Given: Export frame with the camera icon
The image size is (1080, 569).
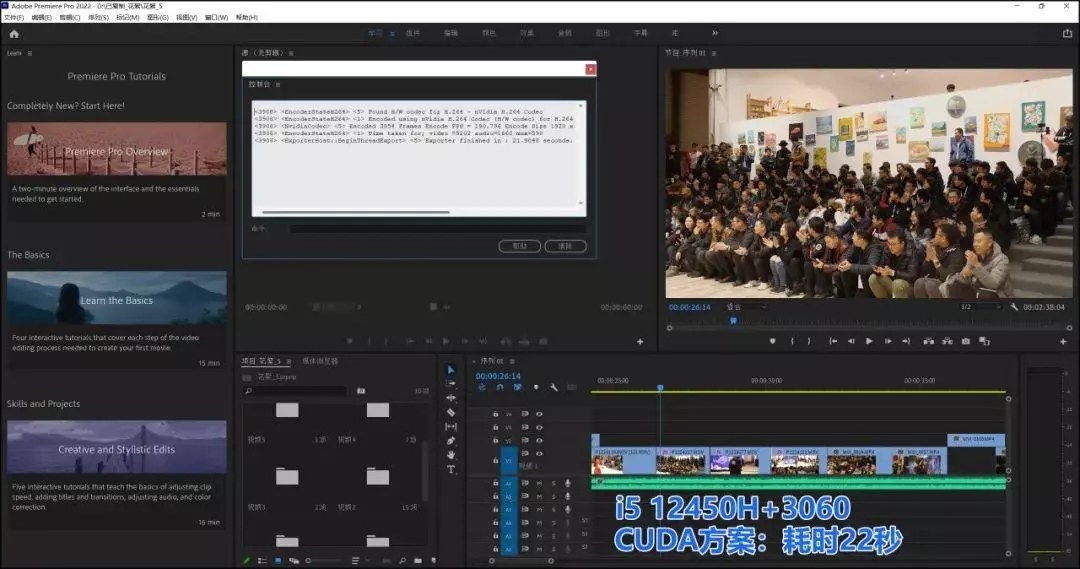Looking at the screenshot, I should (x=966, y=341).
